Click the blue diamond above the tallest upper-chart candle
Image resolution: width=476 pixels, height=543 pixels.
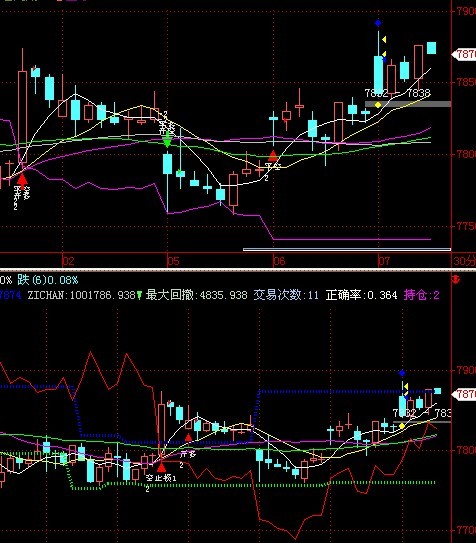tap(378, 23)
